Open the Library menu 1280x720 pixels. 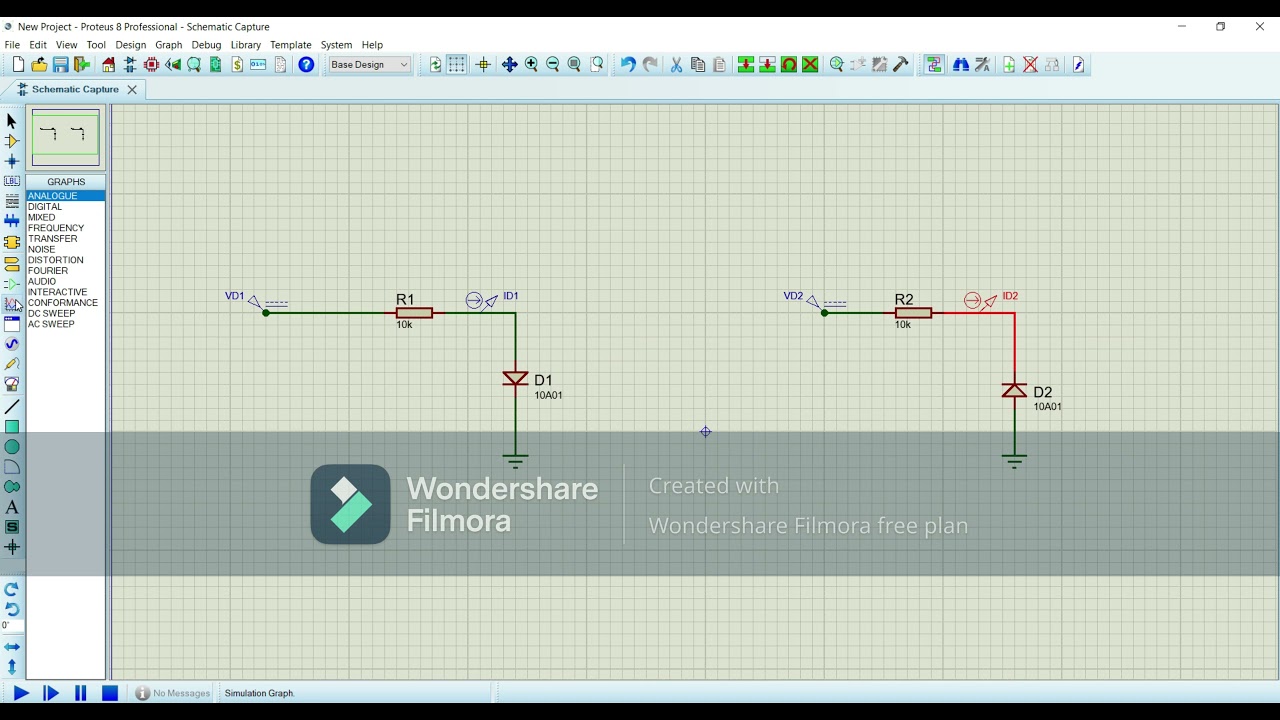click(246, 45)
